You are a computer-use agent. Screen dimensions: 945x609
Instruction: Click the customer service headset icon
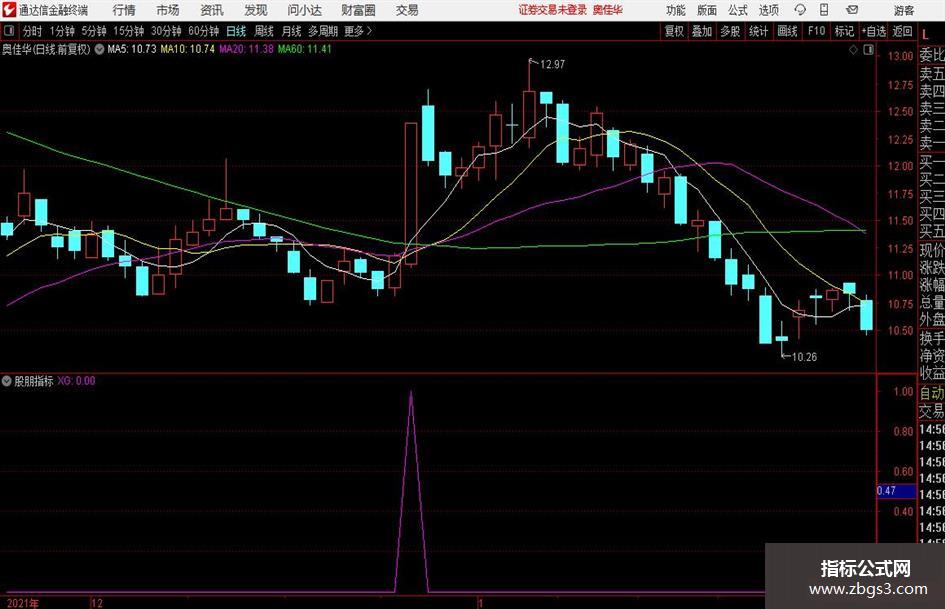tap(800, 10)
